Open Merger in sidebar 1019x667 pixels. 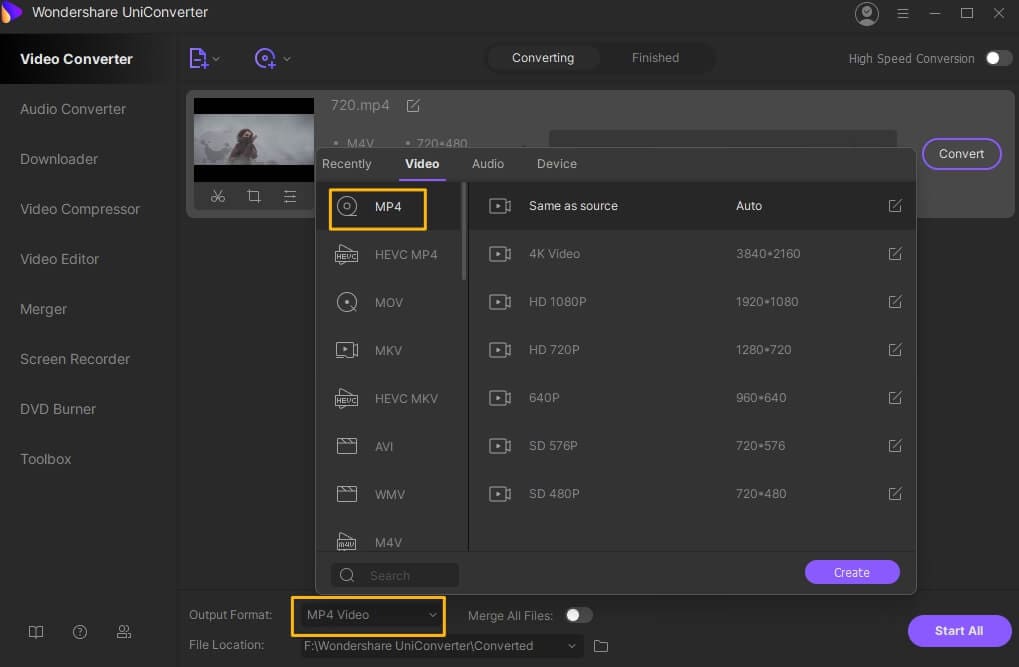pyautogui.click(x=44, y=309)
